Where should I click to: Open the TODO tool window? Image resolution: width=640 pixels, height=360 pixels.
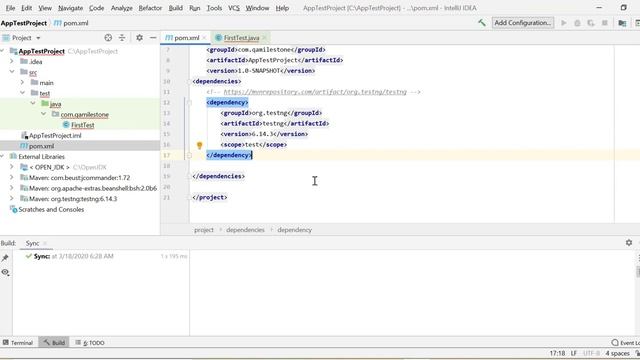90,343
